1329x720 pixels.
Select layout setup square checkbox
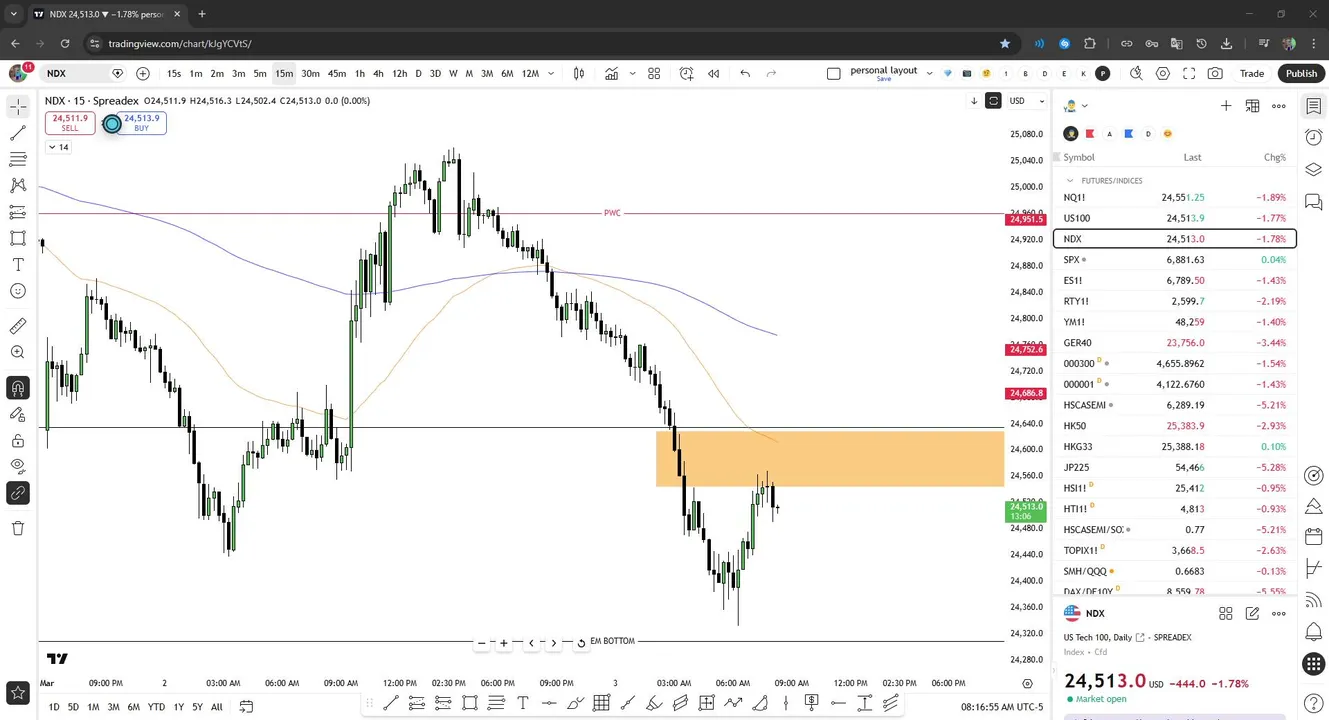(834, 73)
